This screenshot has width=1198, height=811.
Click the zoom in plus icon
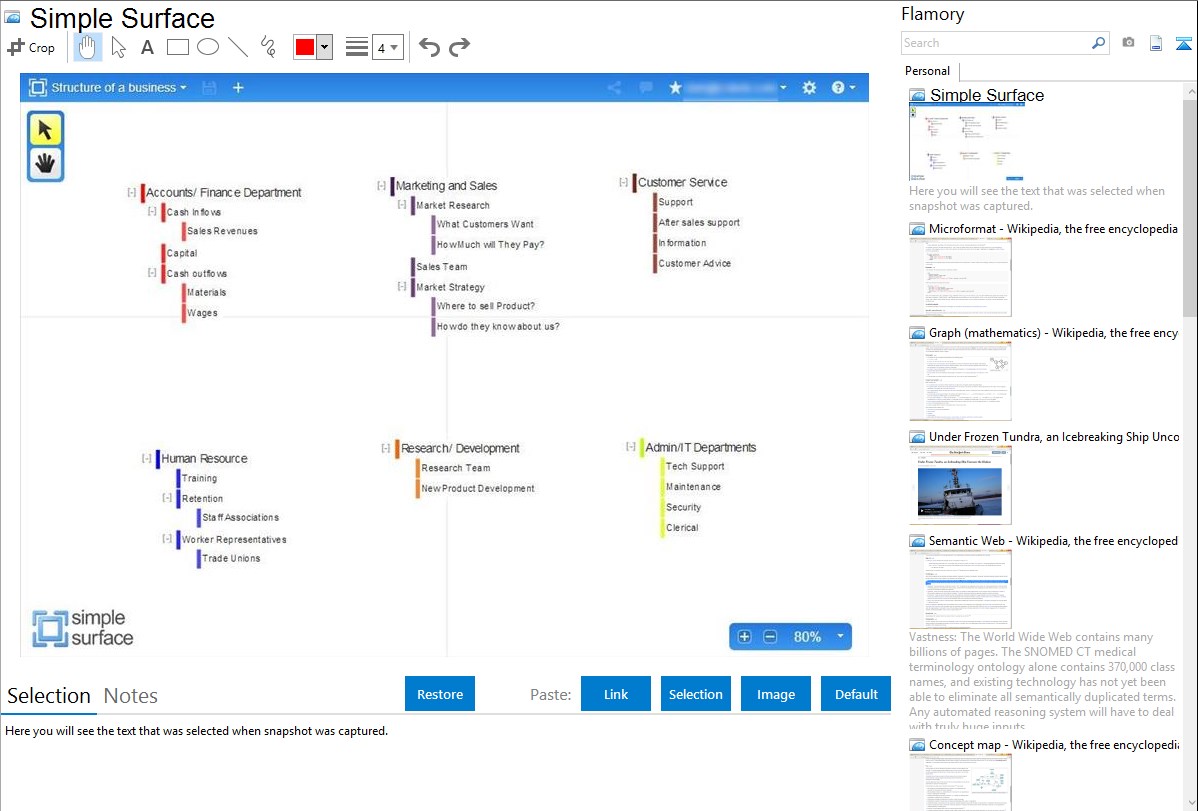pyautogui.click(x=744, y=637)
